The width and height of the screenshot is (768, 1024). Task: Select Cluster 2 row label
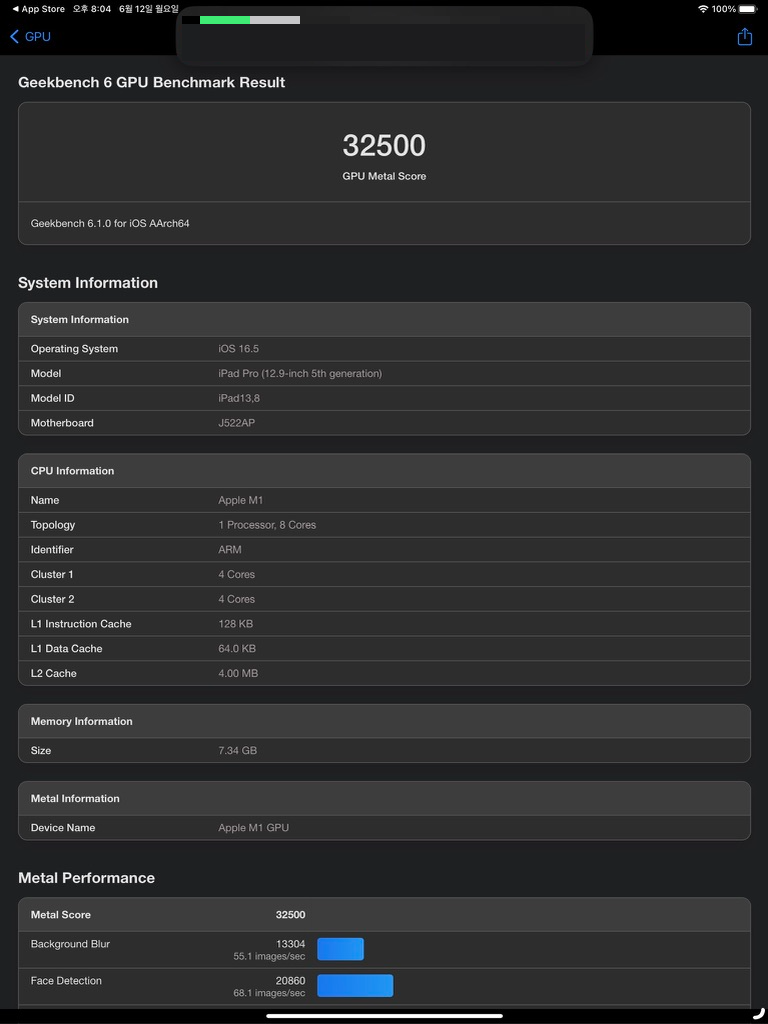[52, 600]
